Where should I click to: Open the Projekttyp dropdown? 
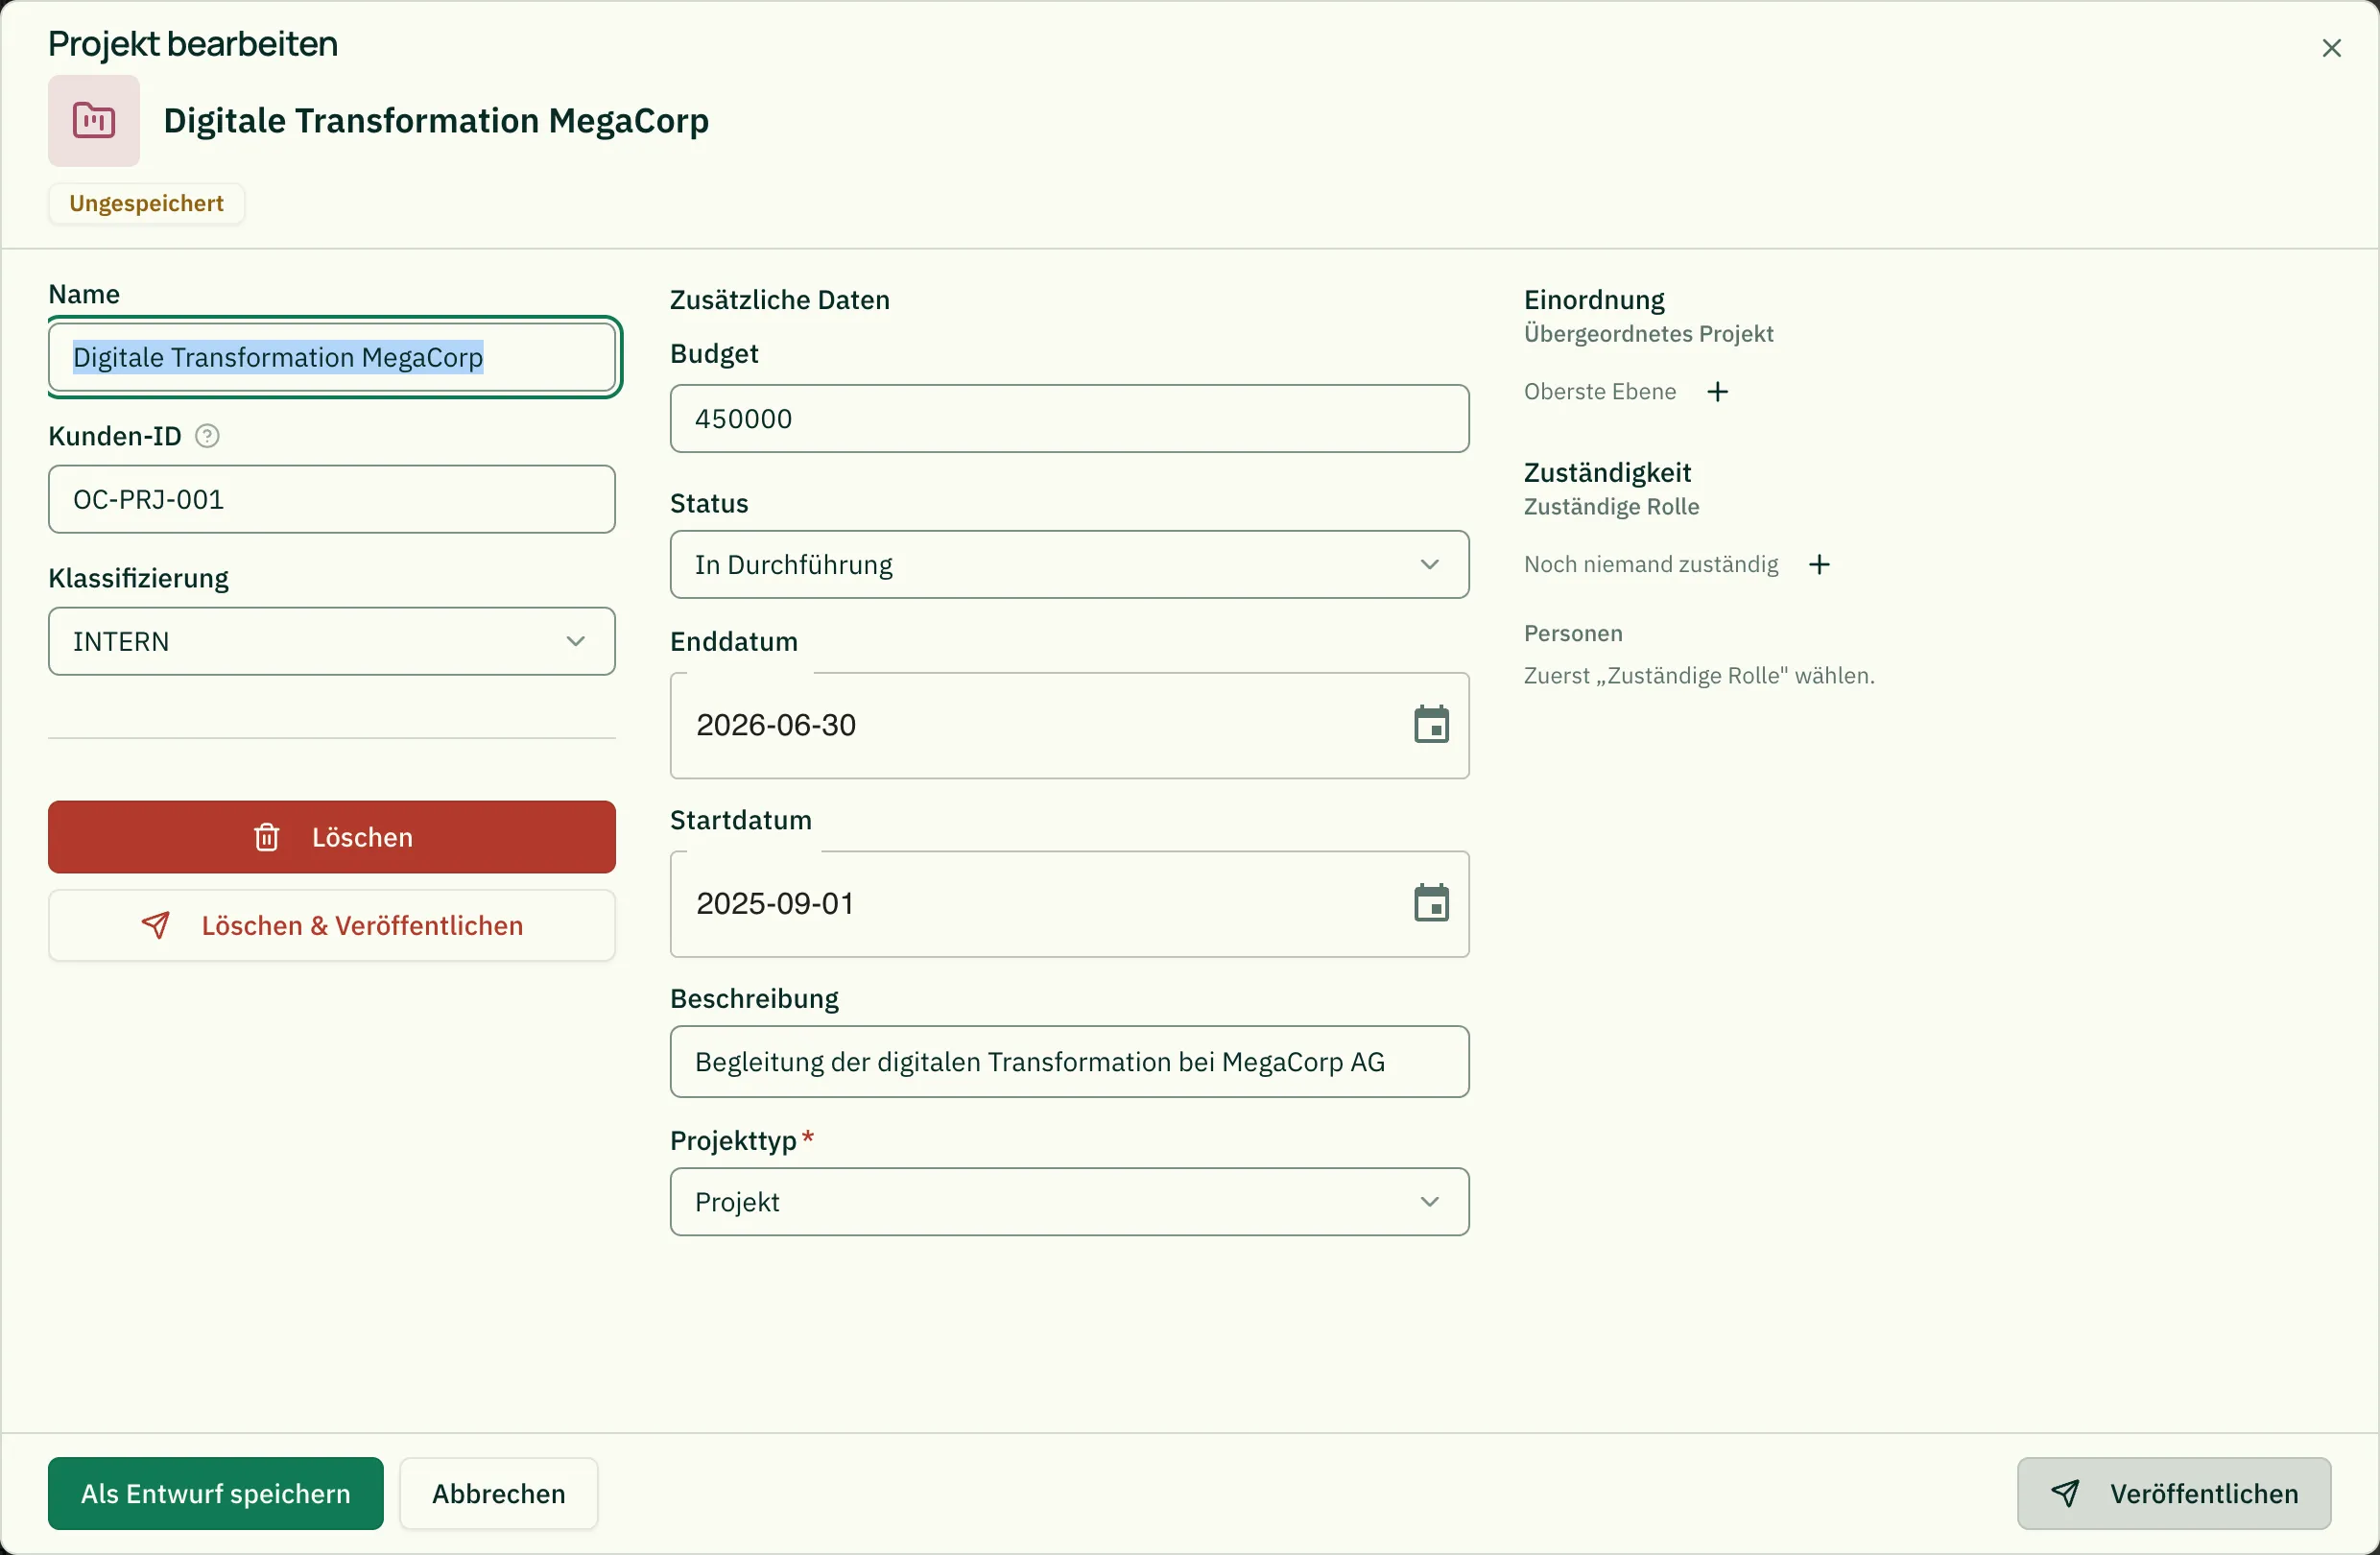[1069, 1202]
